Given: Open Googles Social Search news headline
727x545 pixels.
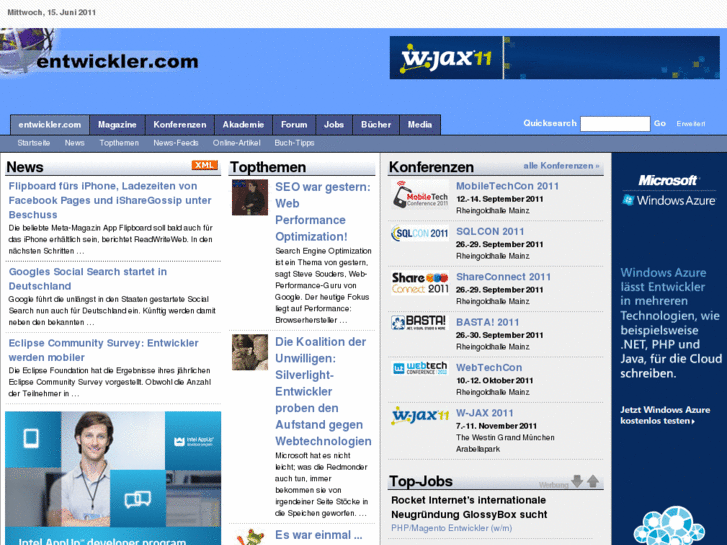Looking at the screenshot, I should [88, 279].
